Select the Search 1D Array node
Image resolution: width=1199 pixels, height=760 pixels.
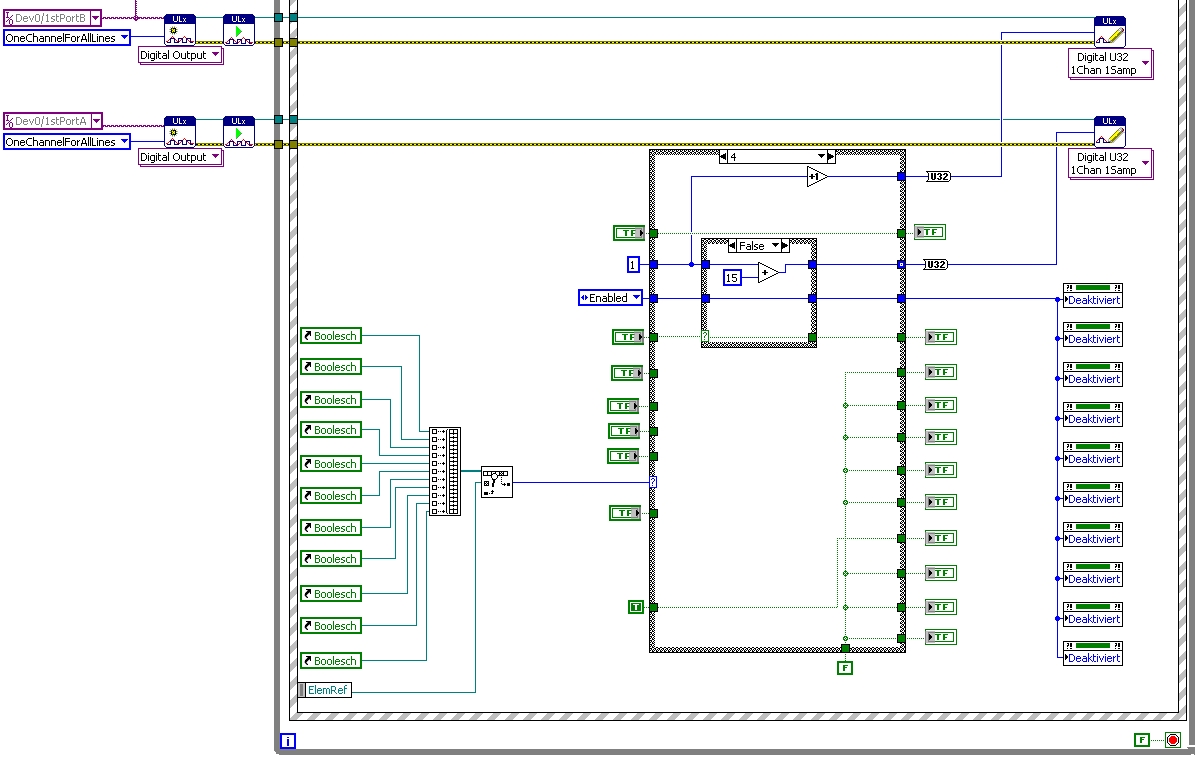tap(497, 482)
